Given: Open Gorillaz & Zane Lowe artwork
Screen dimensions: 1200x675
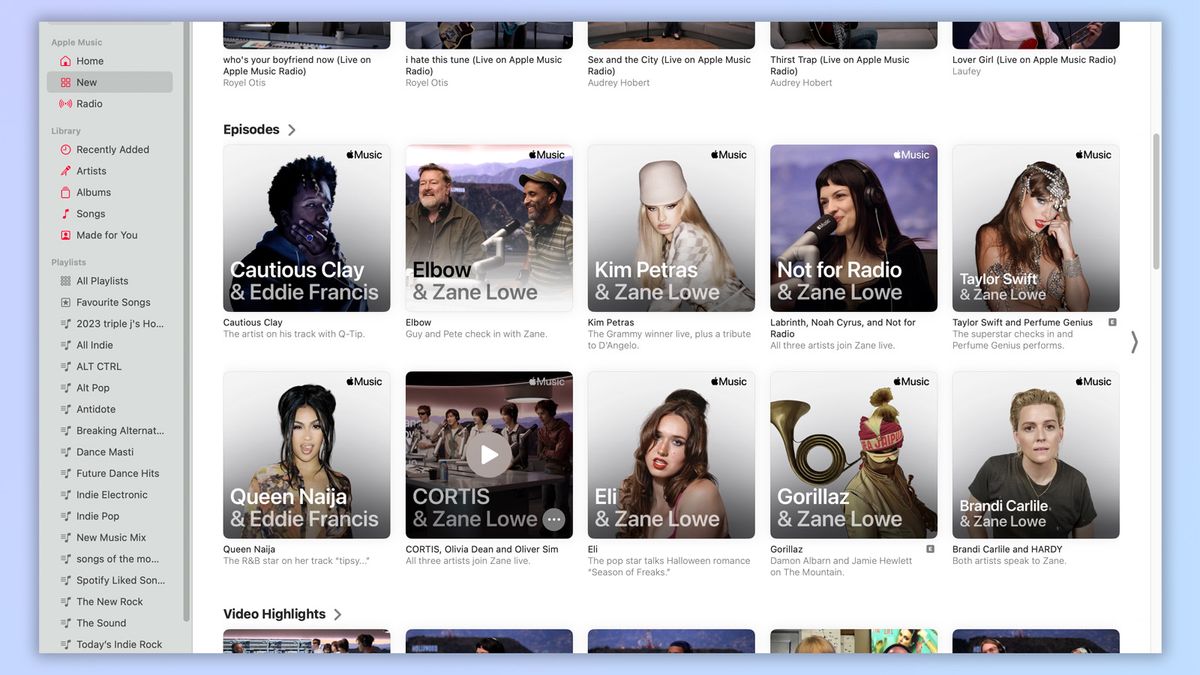Looking at the screenshot, I should tap(854, 455).
